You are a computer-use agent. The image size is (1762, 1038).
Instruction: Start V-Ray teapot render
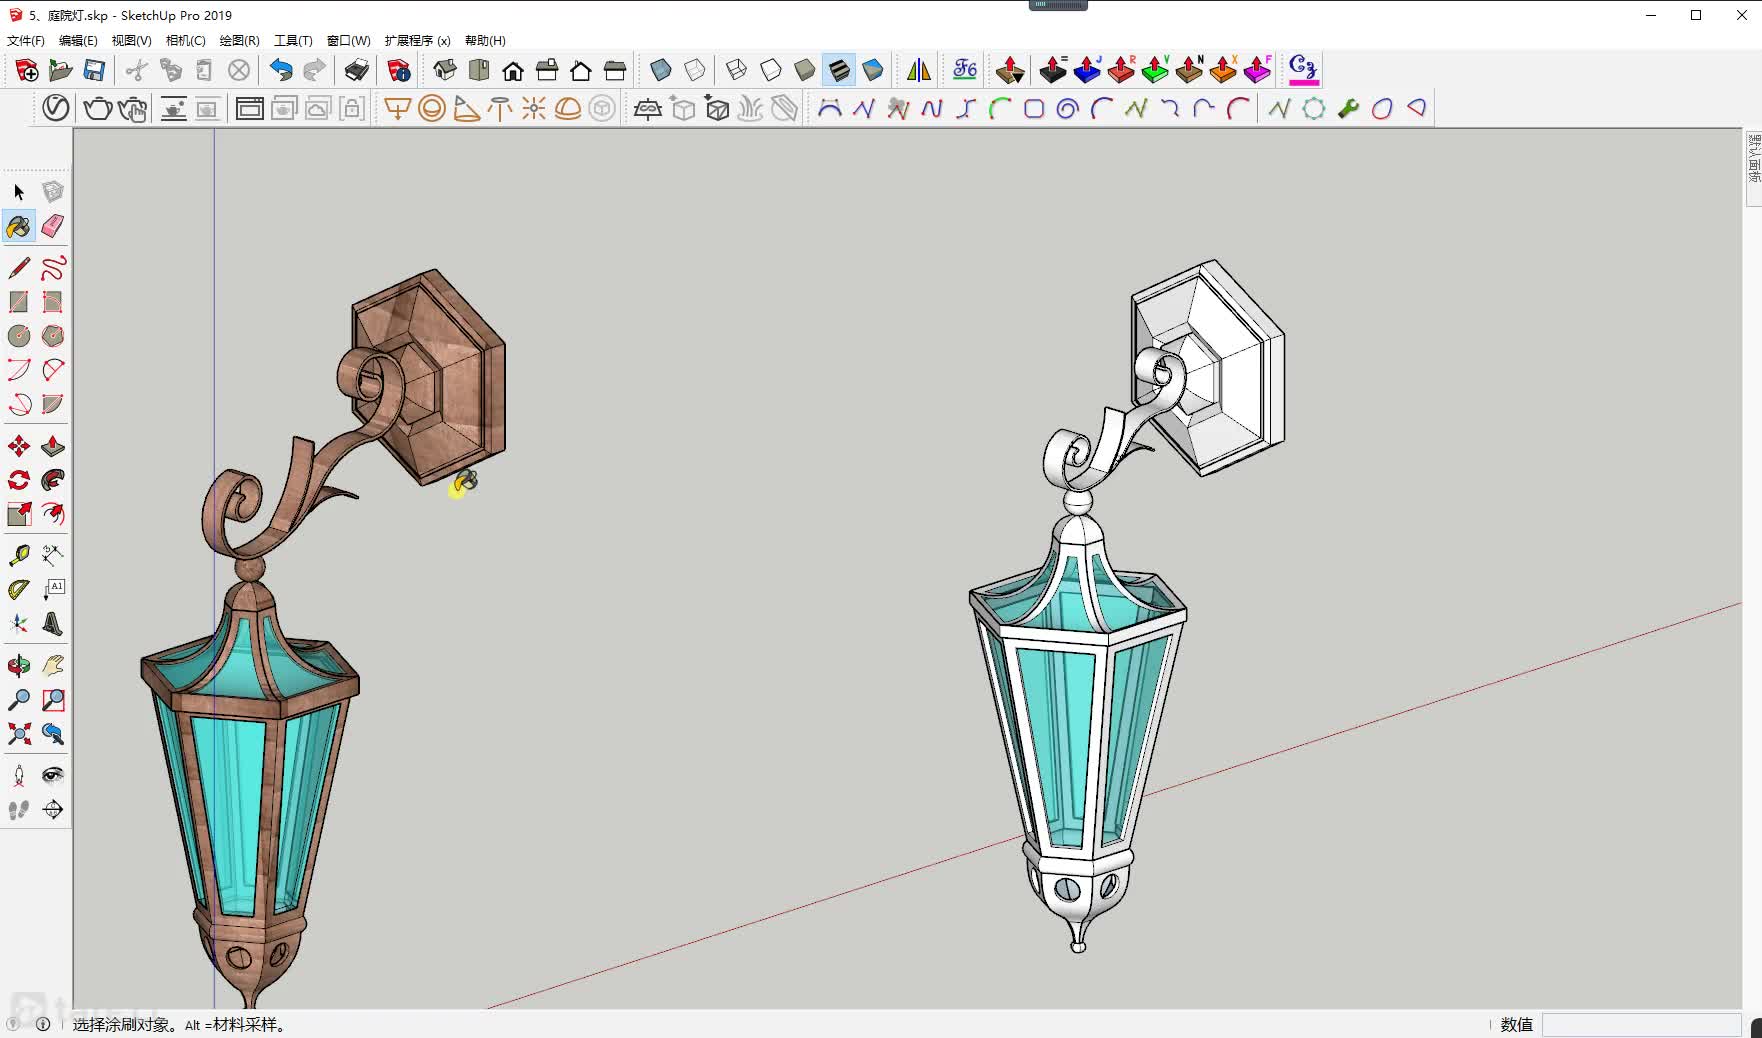click(98, 108)
